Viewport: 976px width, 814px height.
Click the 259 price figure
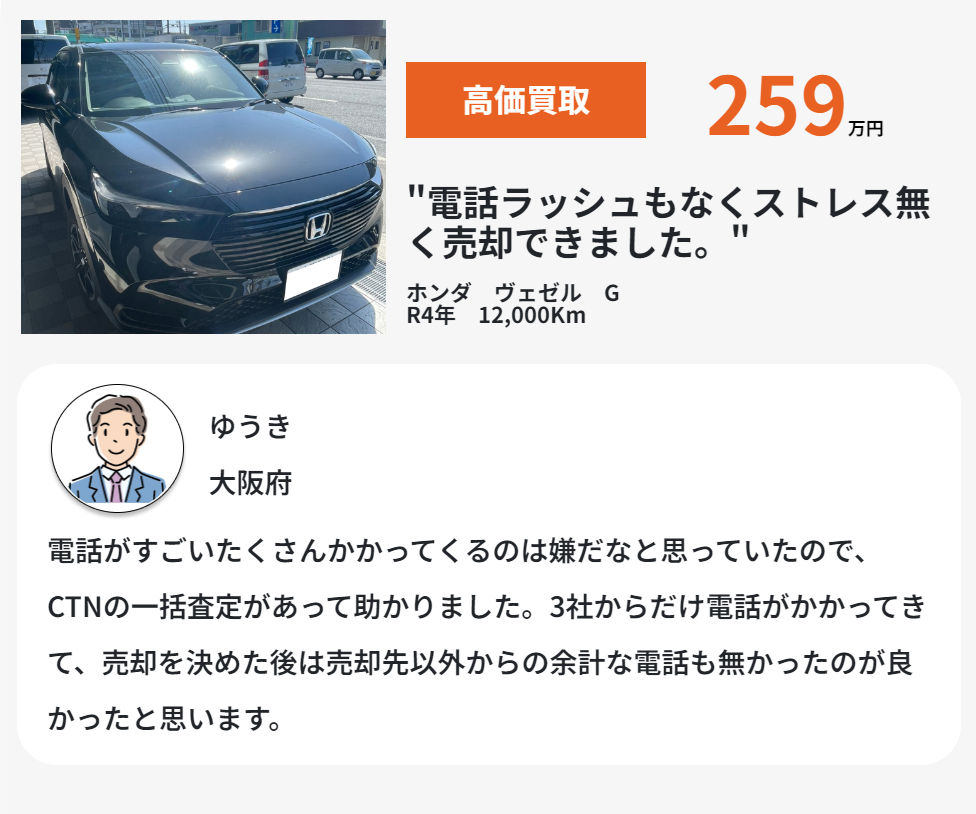776,105
